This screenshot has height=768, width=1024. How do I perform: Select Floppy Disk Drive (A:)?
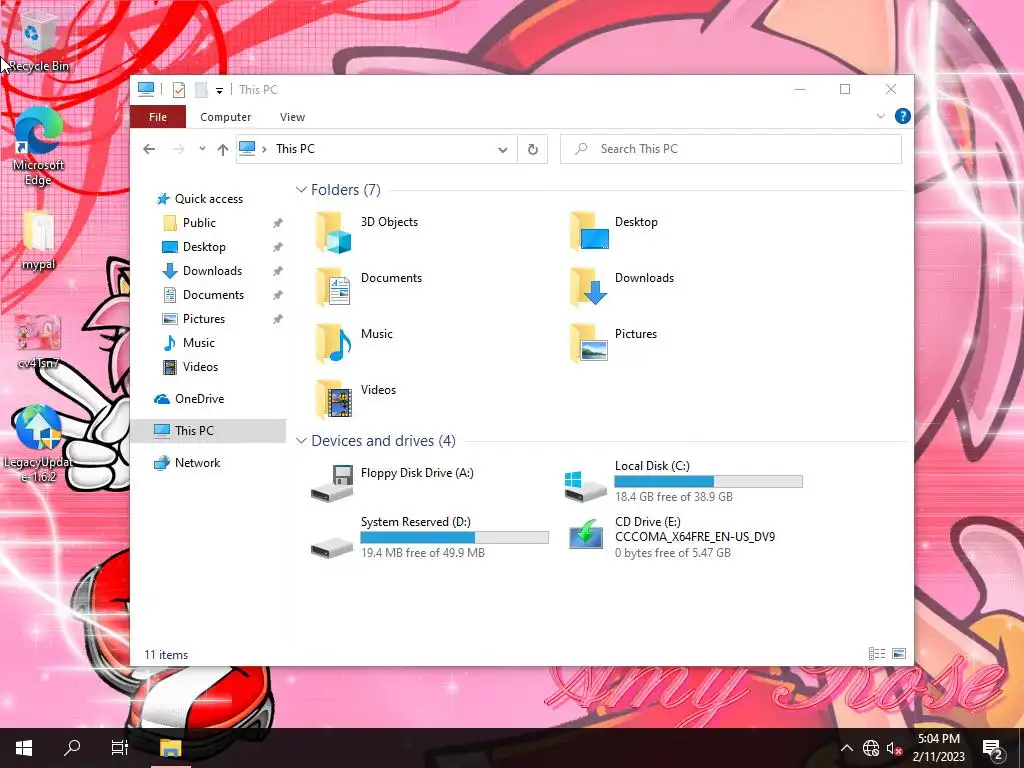392,483
